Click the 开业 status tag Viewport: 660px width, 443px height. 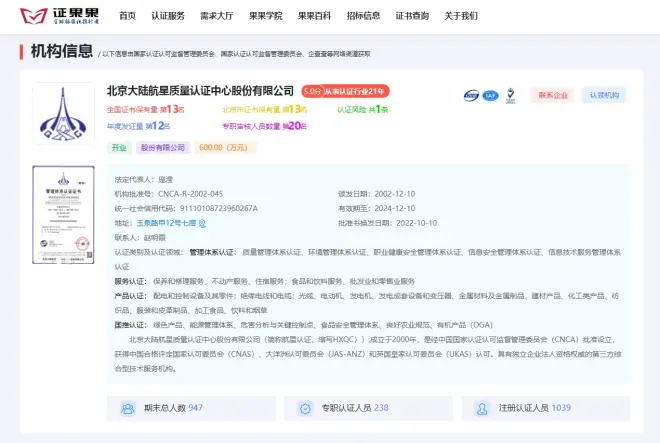[x=119, y=147]
